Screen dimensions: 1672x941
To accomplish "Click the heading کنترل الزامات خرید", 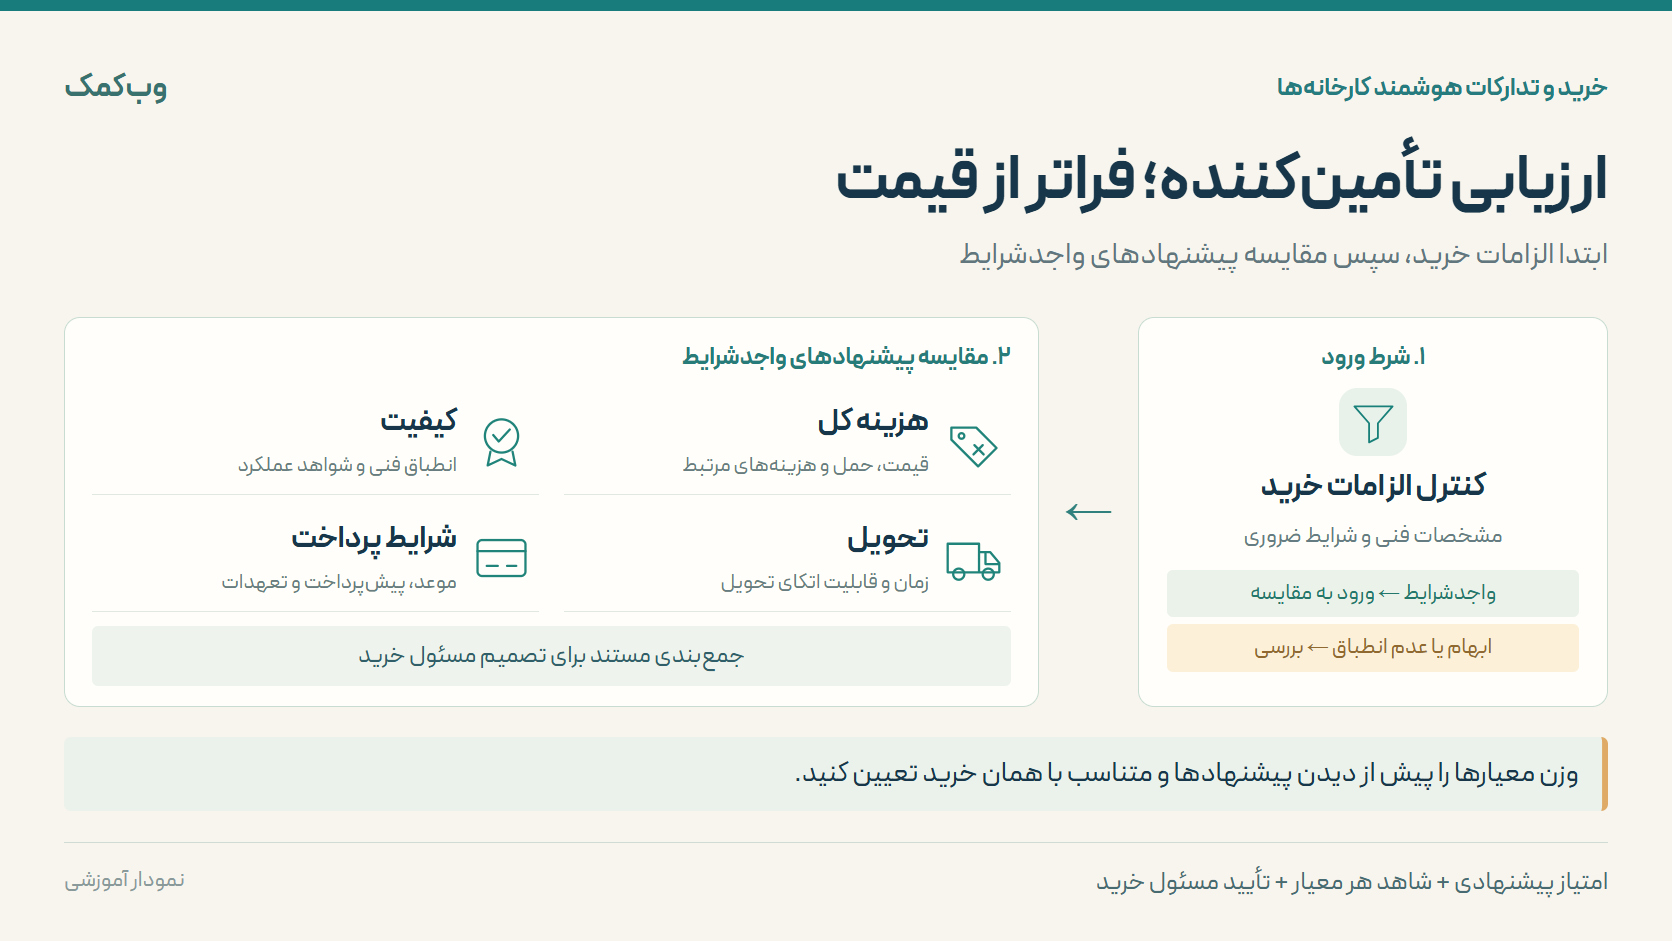I will 1373,486.
